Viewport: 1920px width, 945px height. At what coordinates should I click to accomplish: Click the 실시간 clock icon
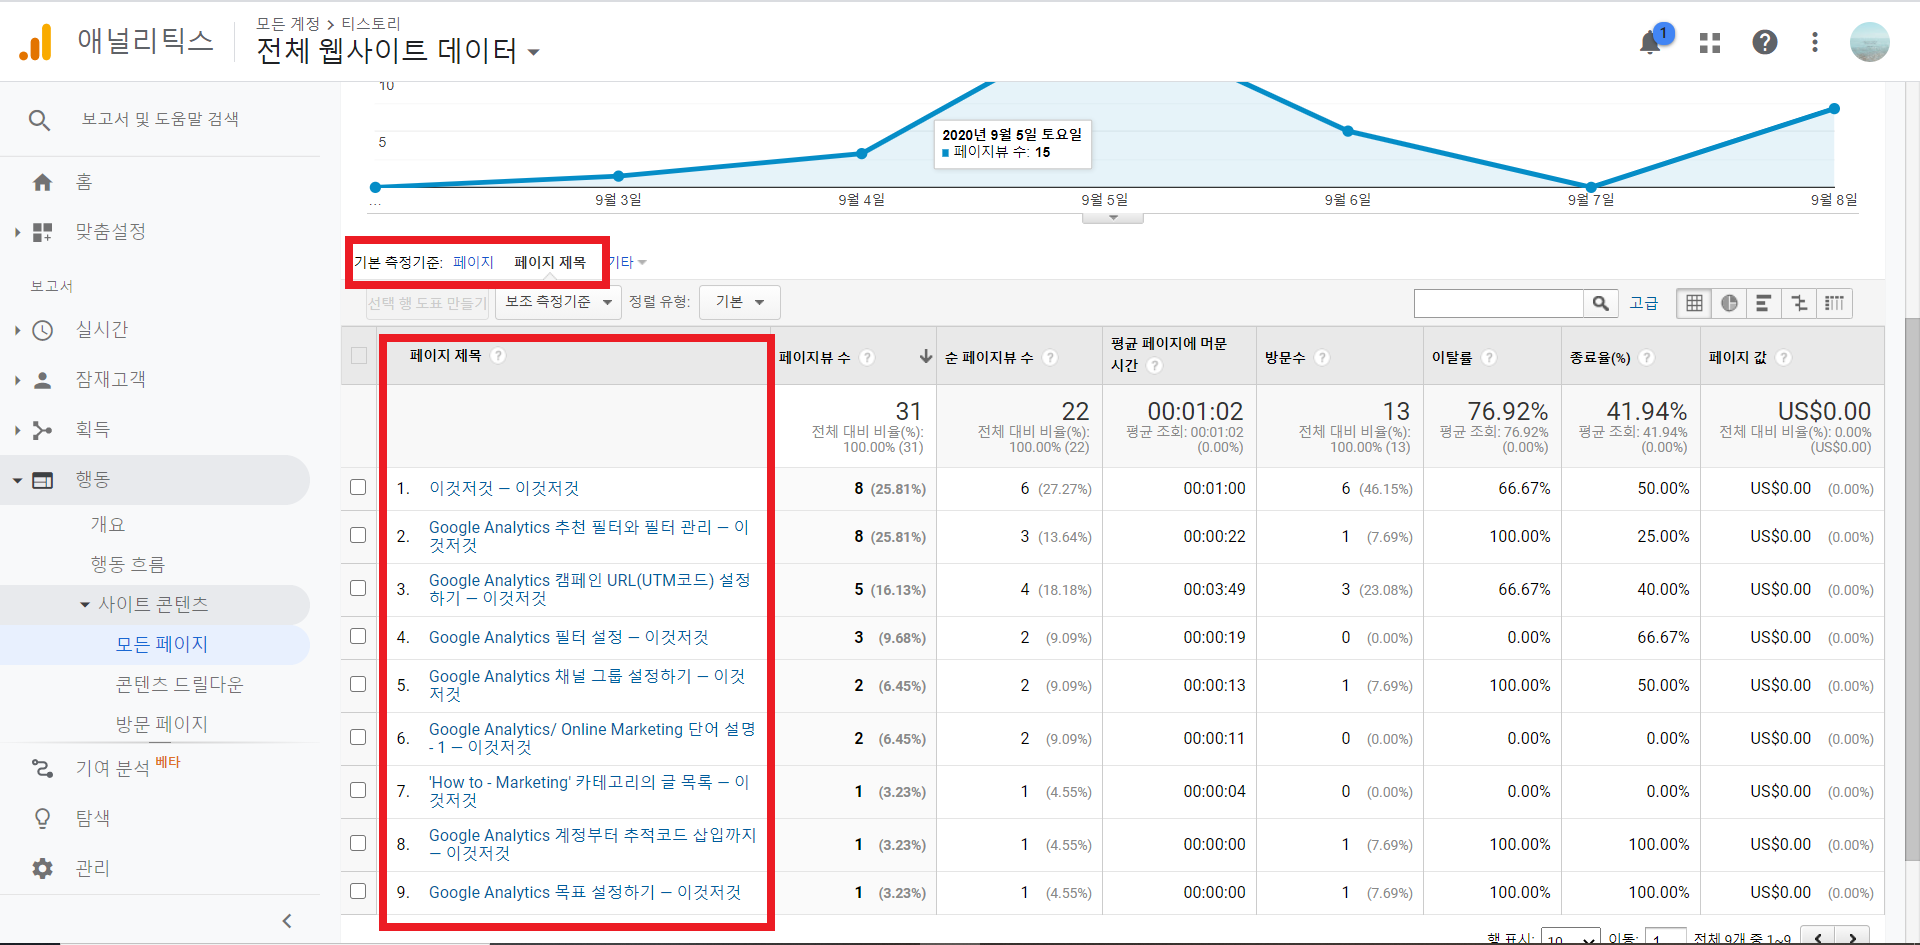coord(42,330)
